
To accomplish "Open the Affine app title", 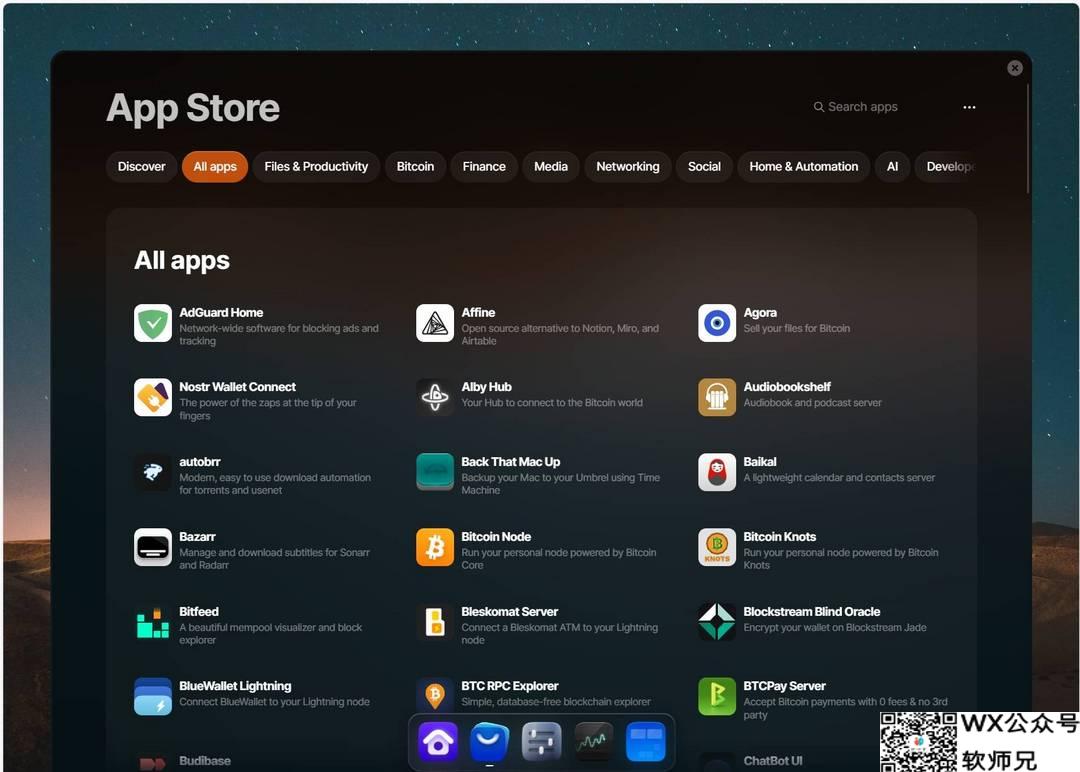I will click(478, 313).
